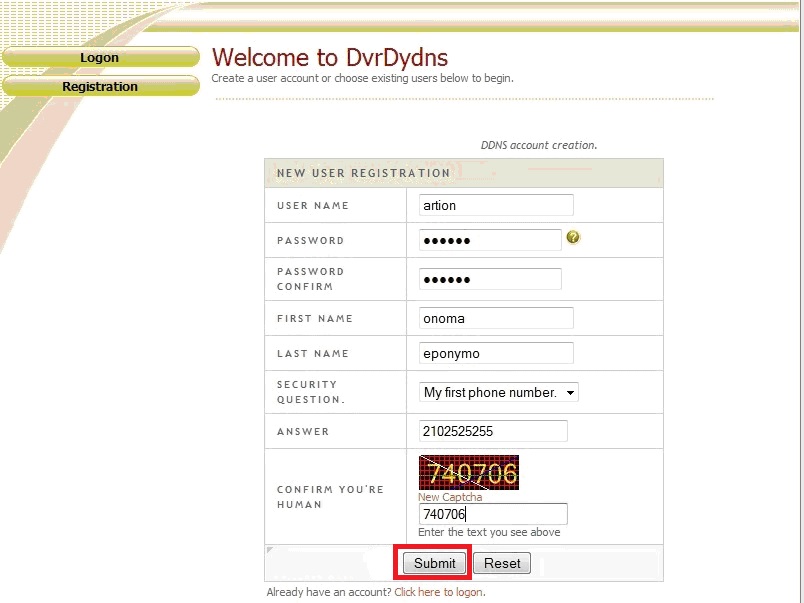804x603 pixels.
Task: Open the Registration page from sidebar
Action: point(100,86)
